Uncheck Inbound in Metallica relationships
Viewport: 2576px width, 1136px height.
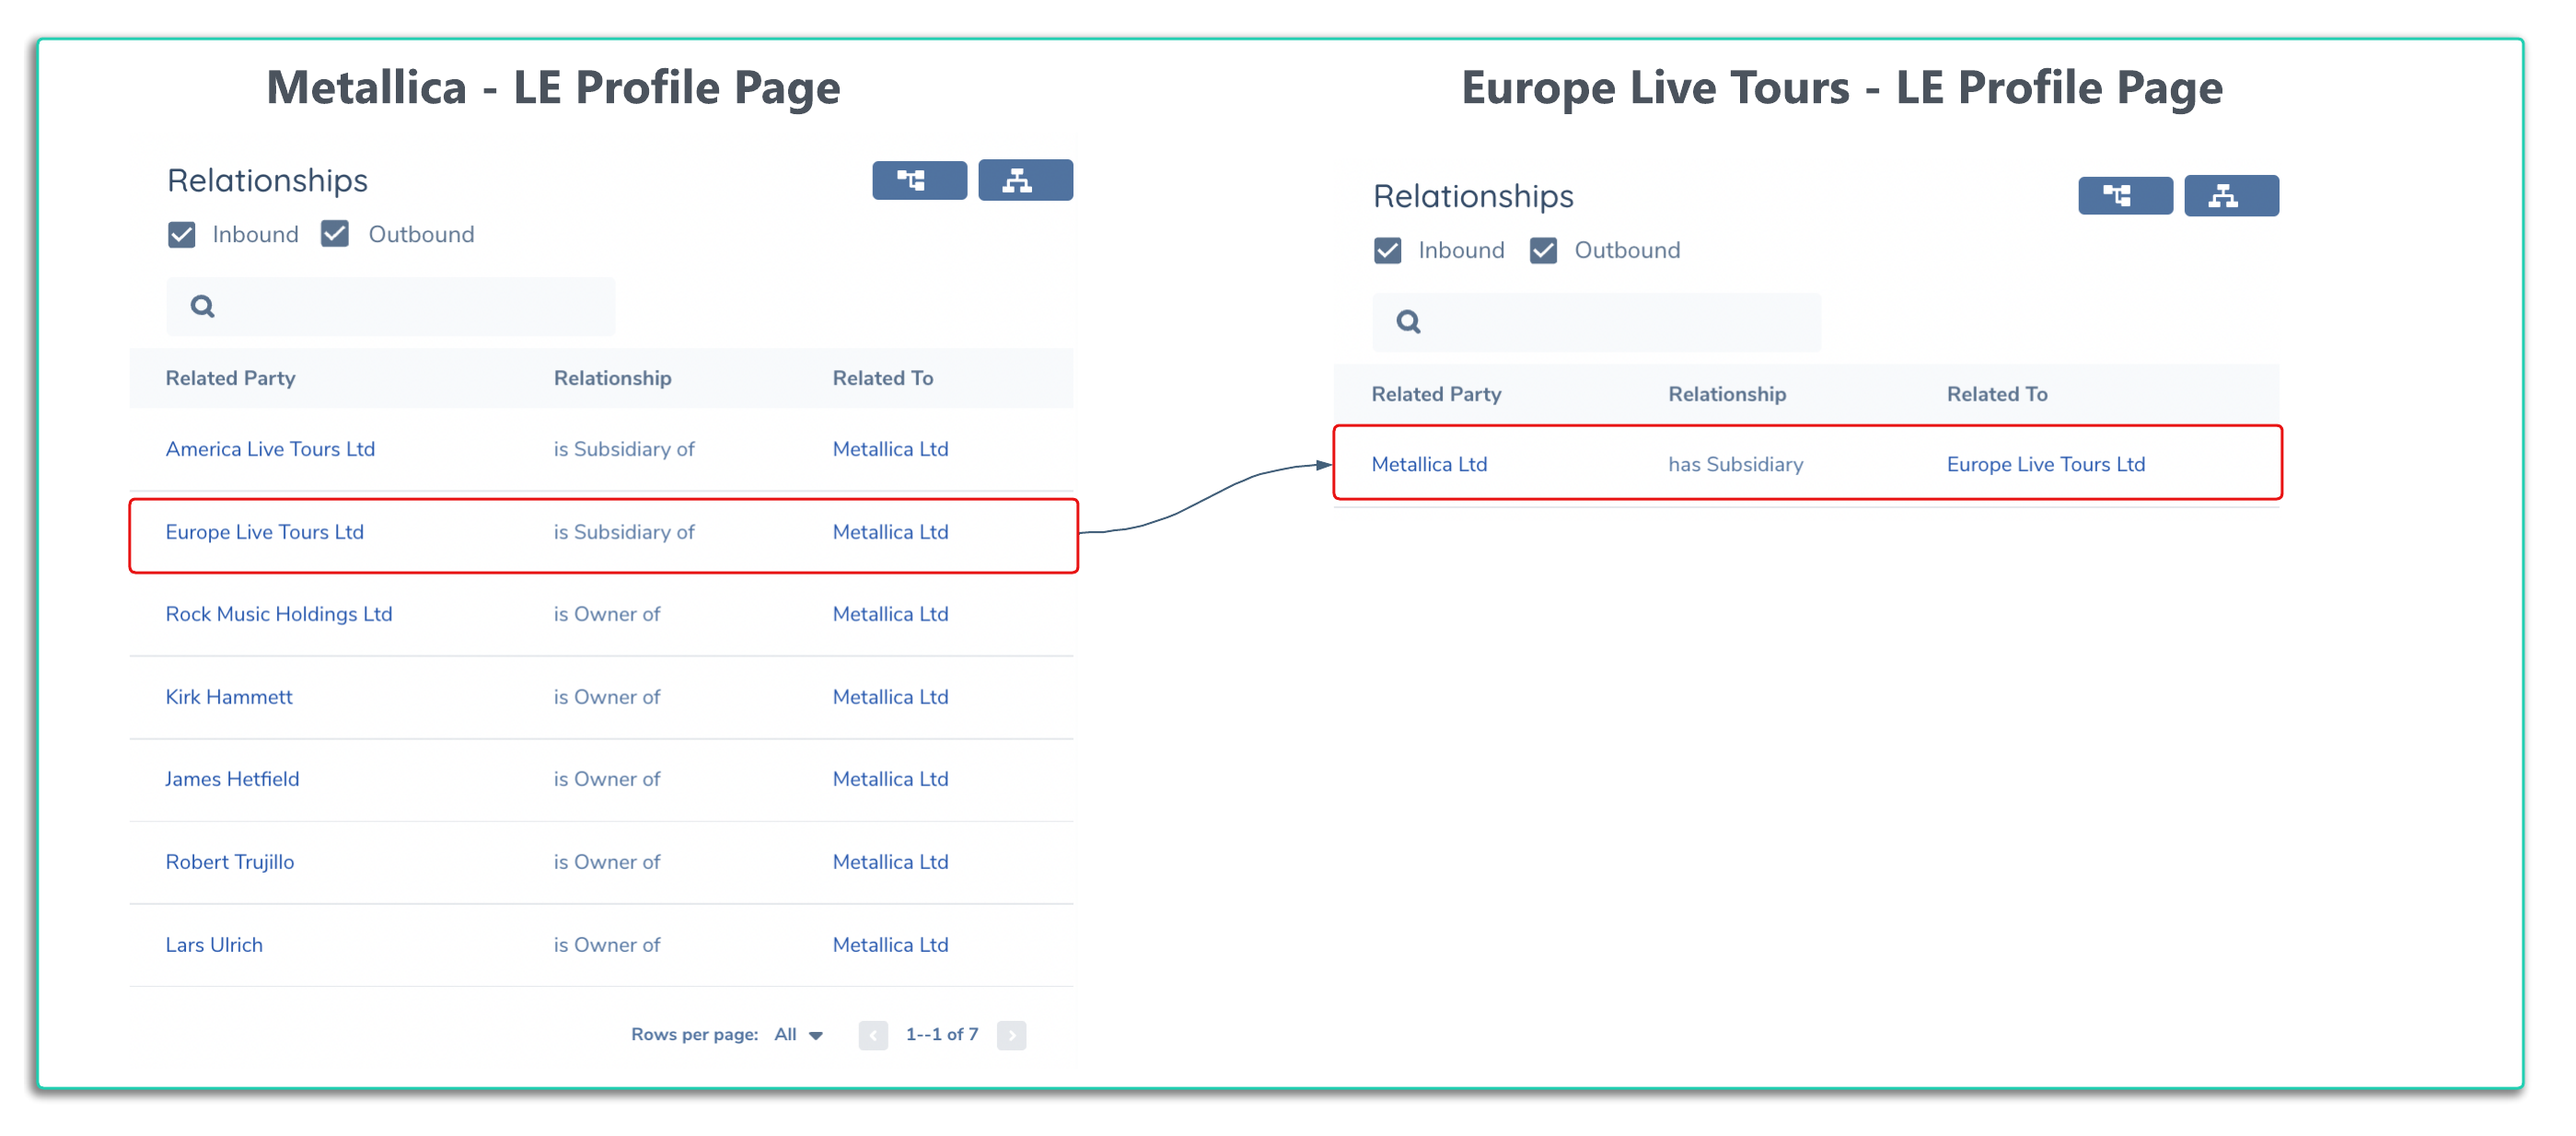(182, 235)
